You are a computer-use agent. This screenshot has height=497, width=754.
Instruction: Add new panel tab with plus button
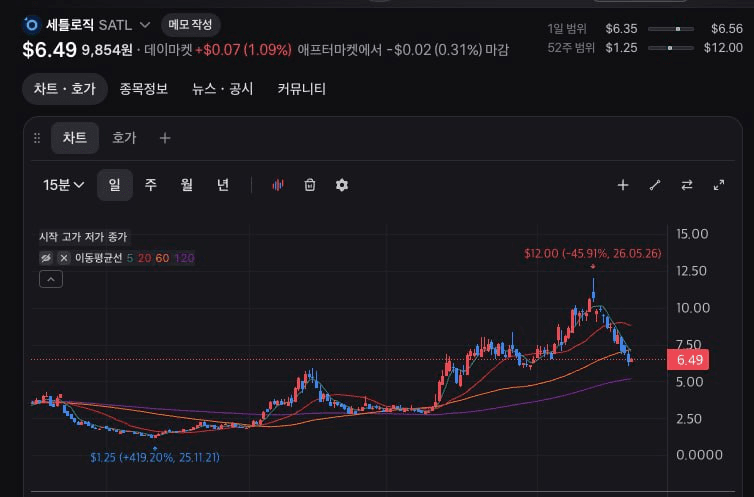coord(165,138)
